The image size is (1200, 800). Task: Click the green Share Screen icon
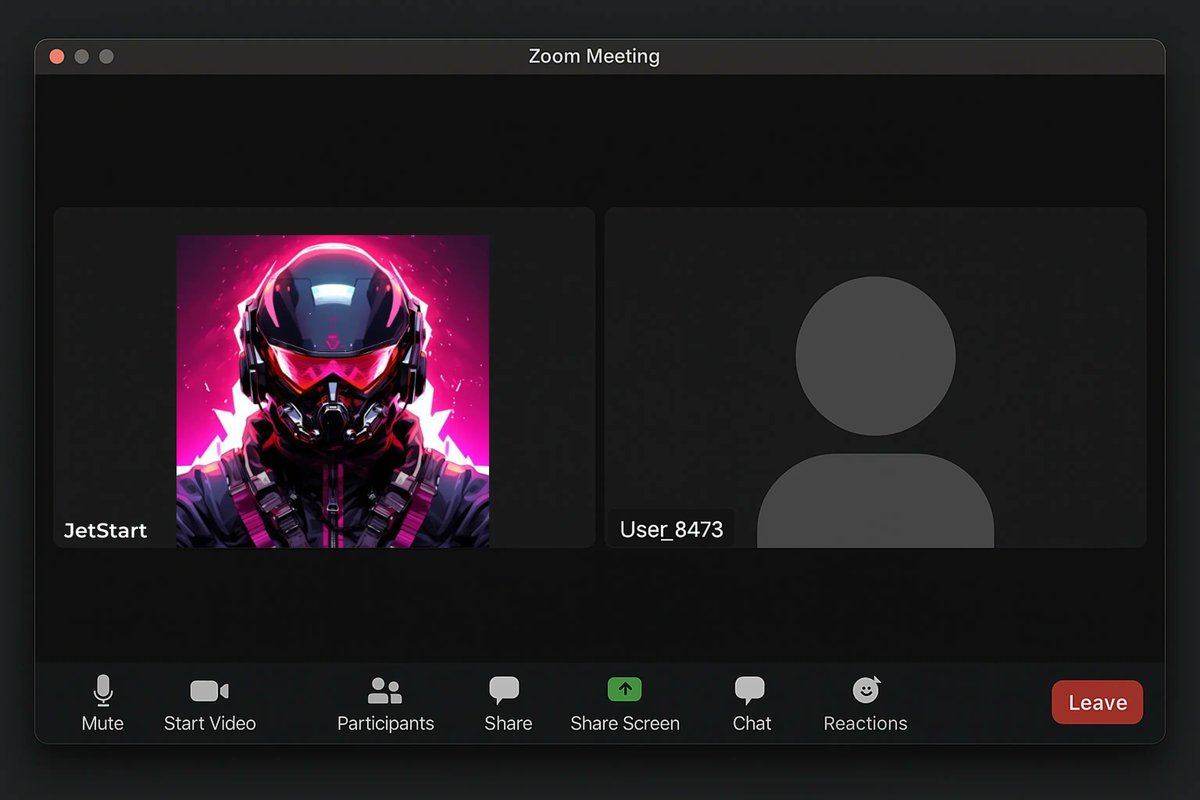[625, 689]
